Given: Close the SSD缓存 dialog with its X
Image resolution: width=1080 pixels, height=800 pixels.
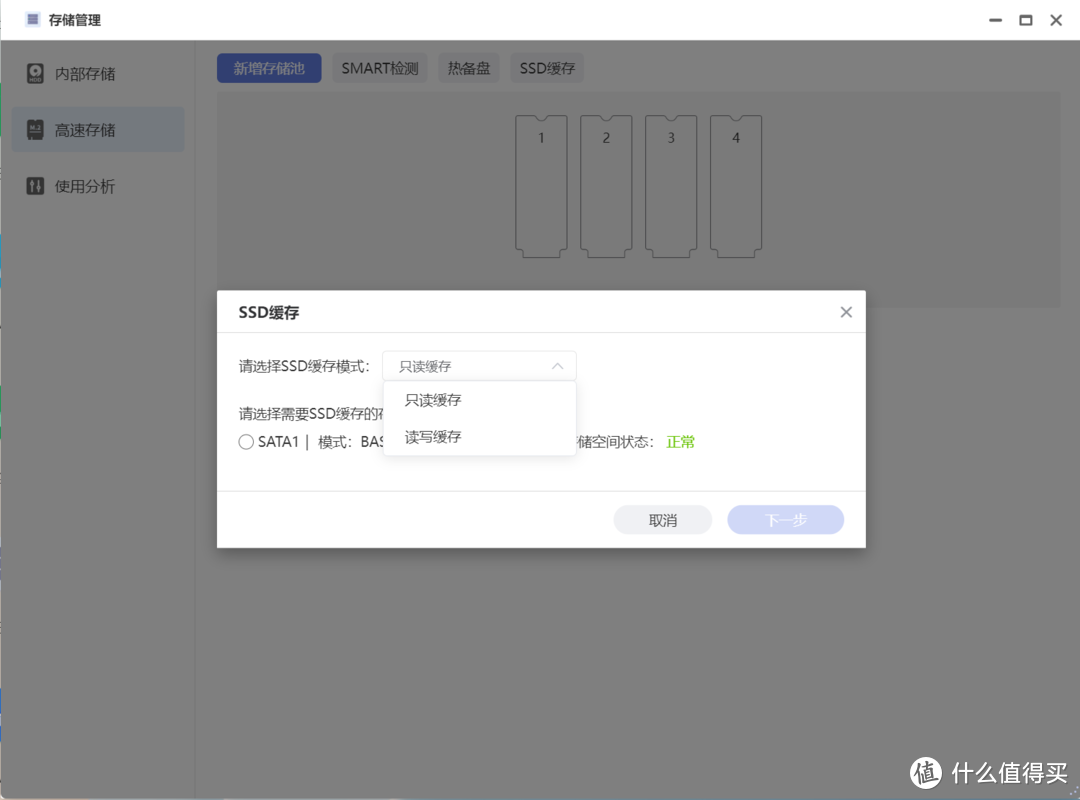Looking at the screenshot, I should (x=846, y=311).
